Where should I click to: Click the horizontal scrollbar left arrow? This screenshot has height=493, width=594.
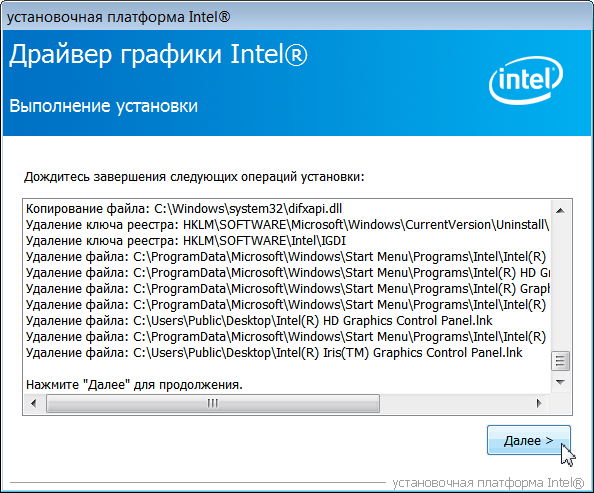click(x=34, y=403)
